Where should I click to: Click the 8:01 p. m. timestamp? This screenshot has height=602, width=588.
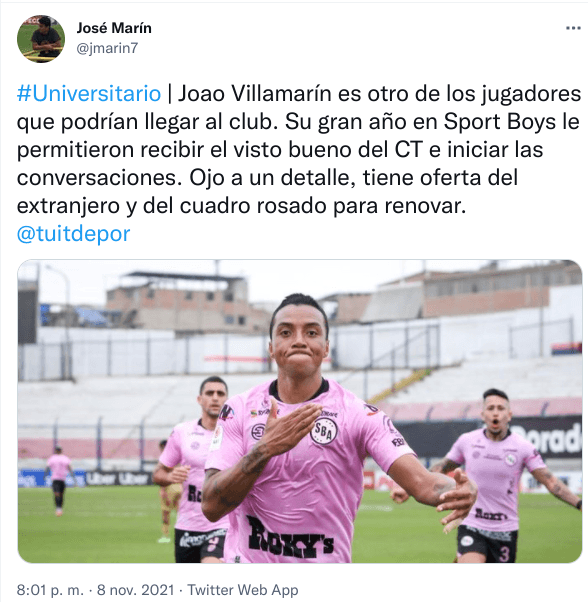[x=50, y=590]
